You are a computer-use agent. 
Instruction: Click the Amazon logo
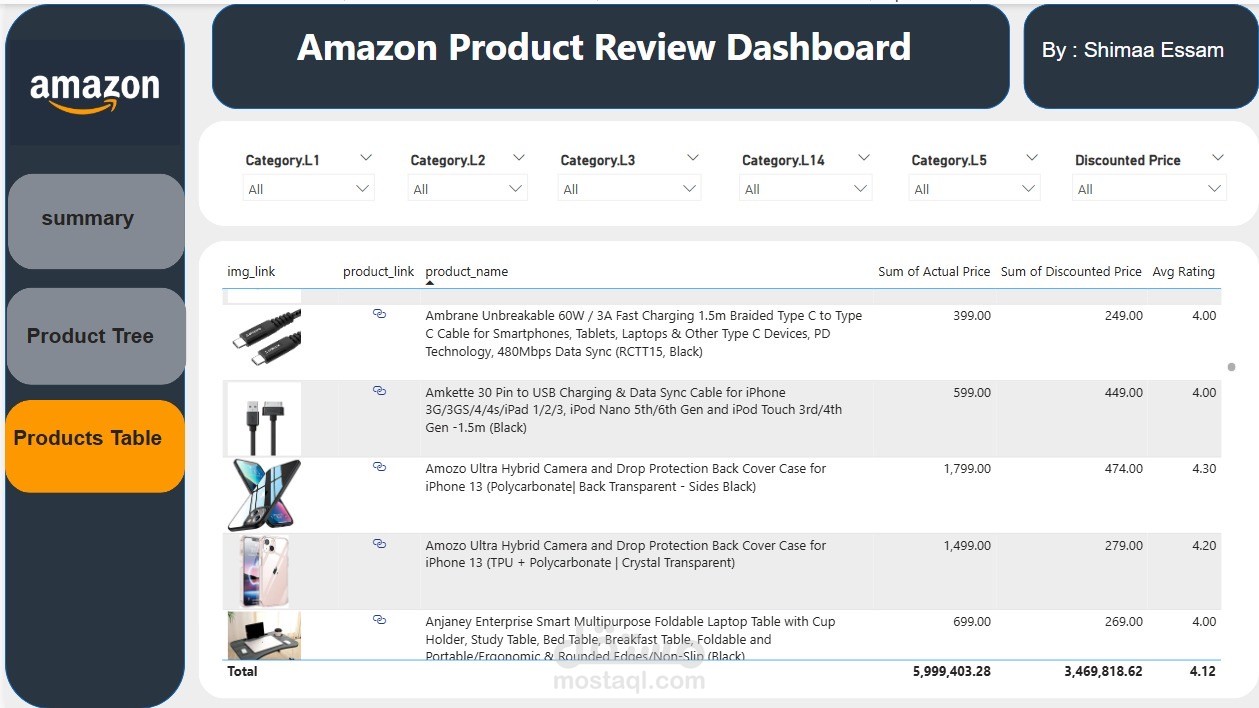95,93
